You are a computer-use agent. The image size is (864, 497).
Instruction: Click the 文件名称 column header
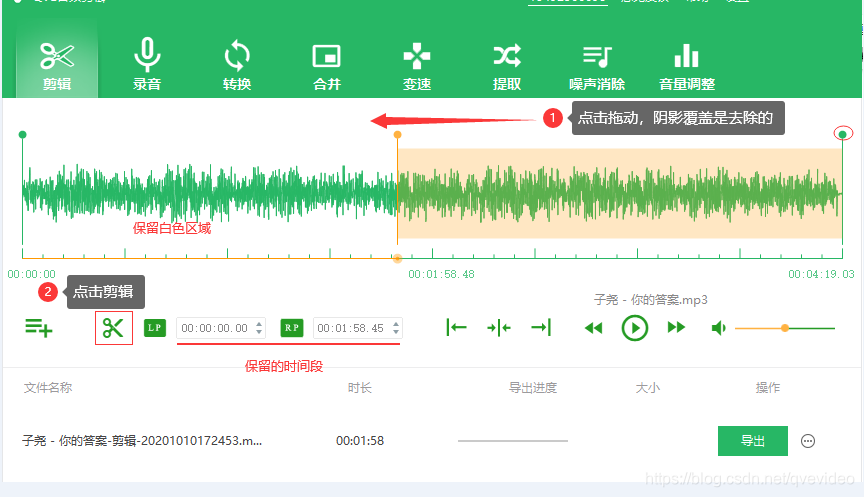click(x=48, y=388)
